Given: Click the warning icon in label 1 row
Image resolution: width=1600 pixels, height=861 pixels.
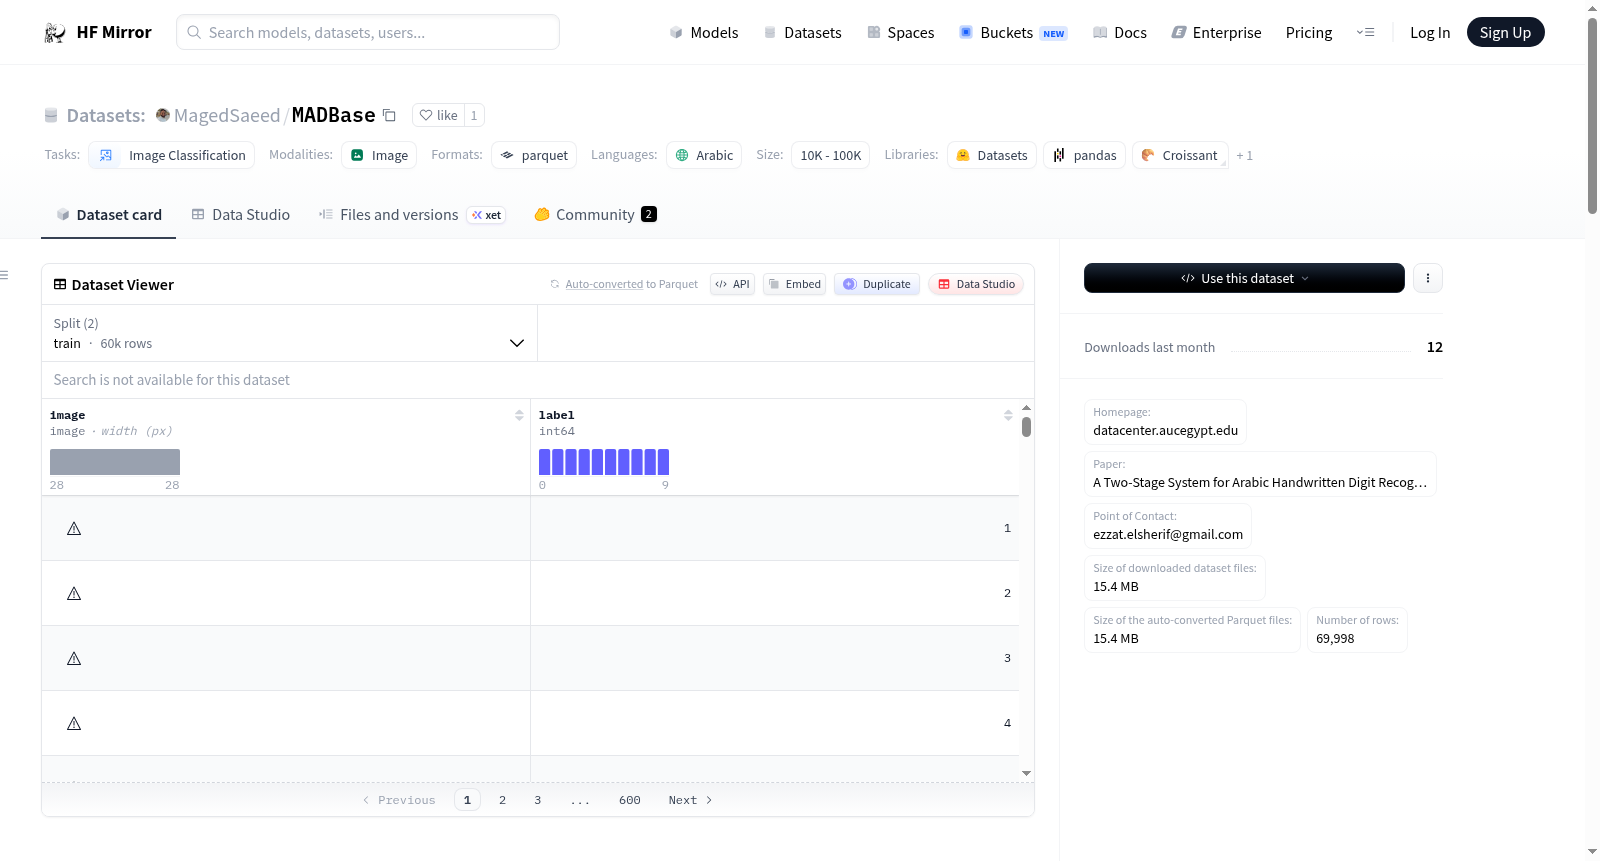Looking at the screenshot, I should click(74, 528).
